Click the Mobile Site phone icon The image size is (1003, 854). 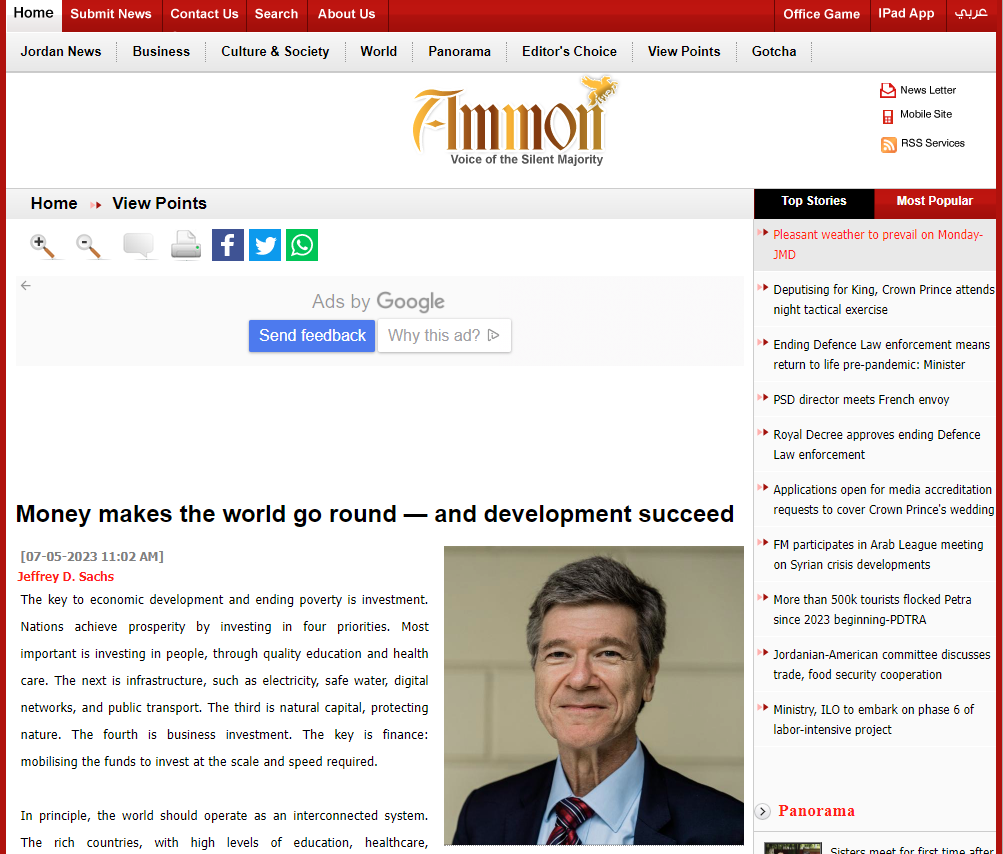tap(888, 116)
